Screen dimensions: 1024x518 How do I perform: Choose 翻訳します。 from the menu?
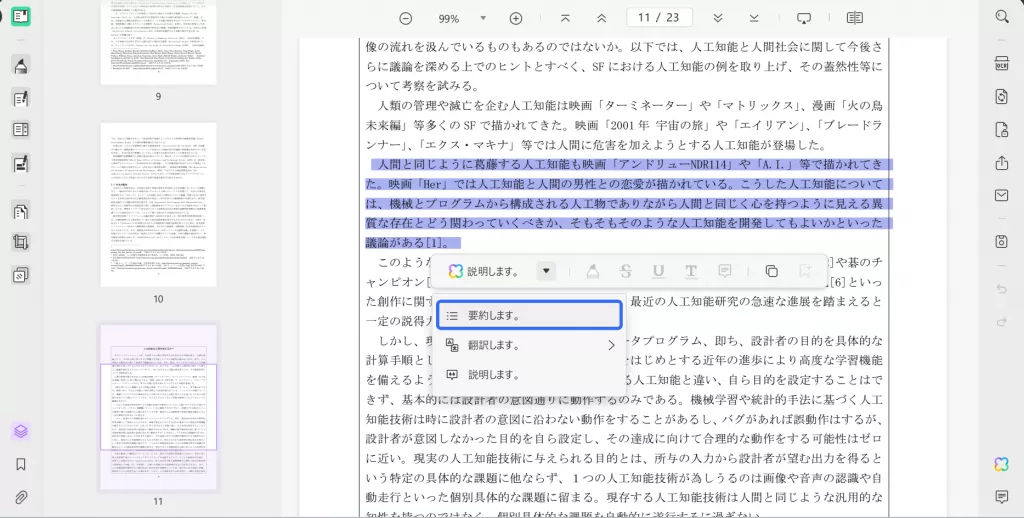[529, 345]
